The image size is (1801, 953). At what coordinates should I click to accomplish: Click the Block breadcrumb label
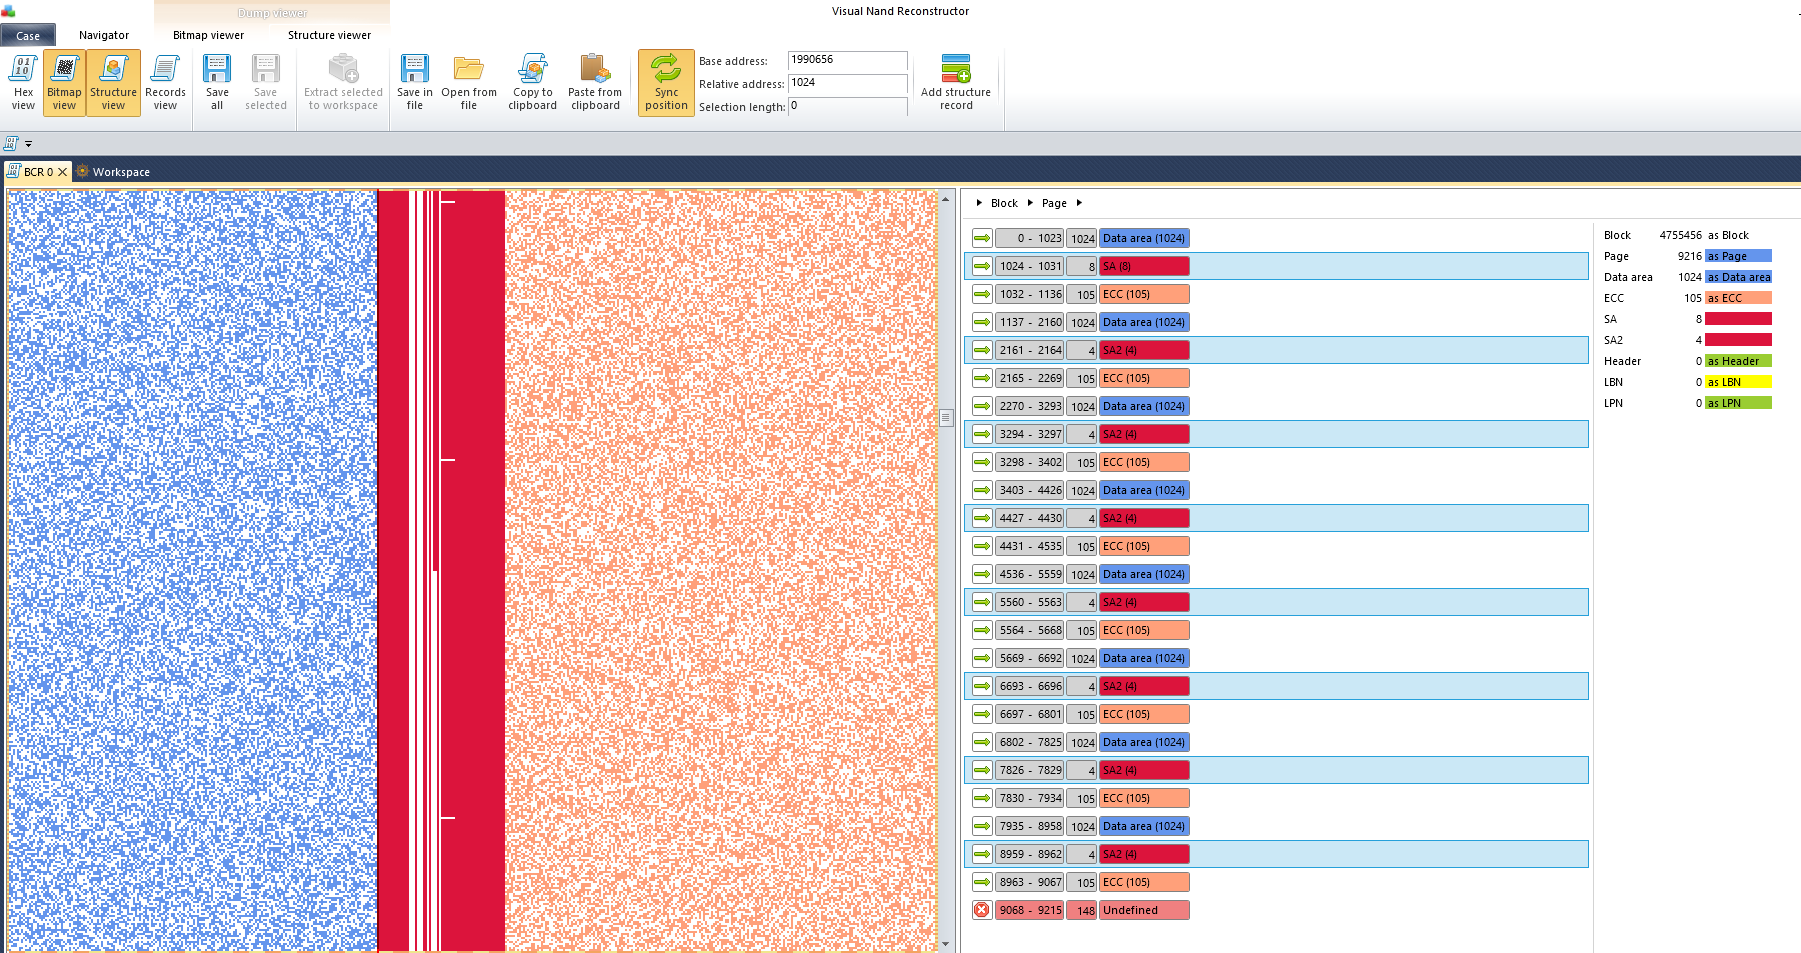coord(1004,203)
